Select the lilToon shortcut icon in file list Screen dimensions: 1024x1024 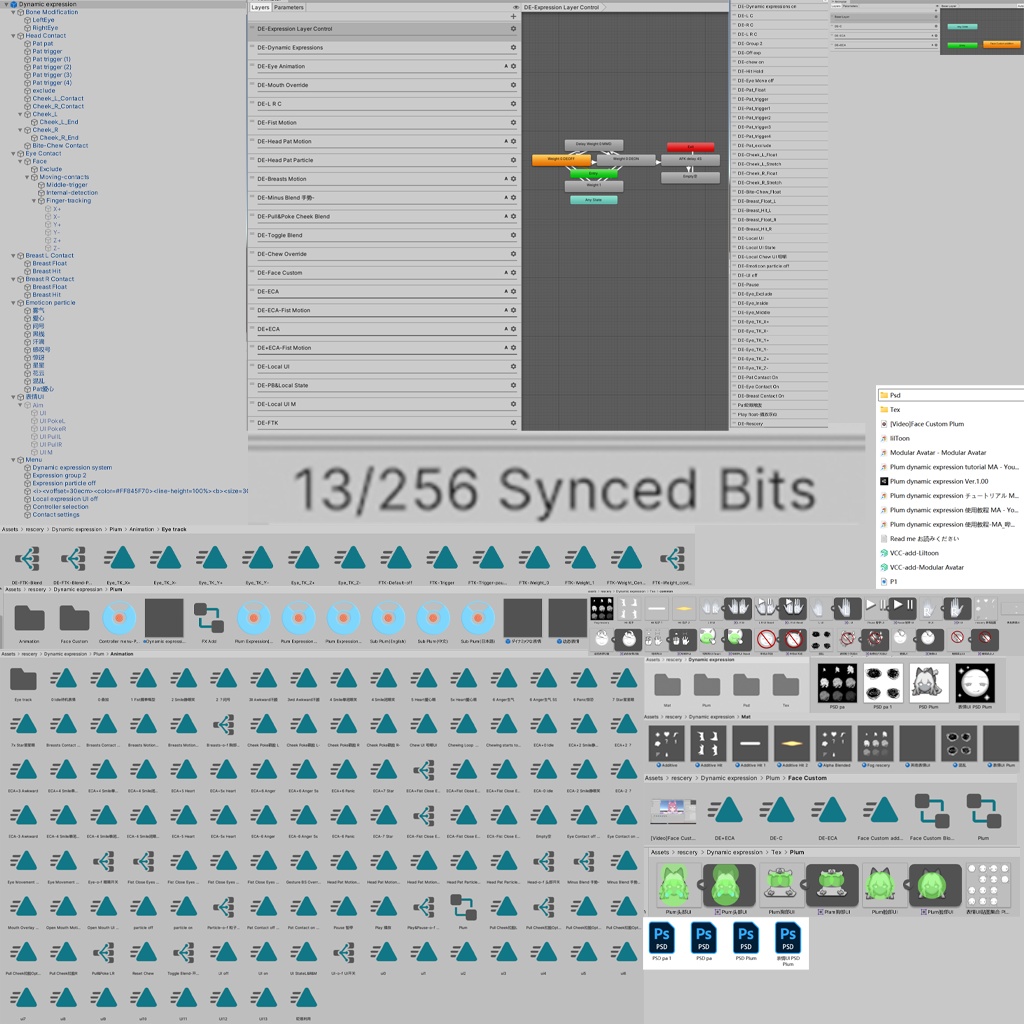click(x=884, y=438)
